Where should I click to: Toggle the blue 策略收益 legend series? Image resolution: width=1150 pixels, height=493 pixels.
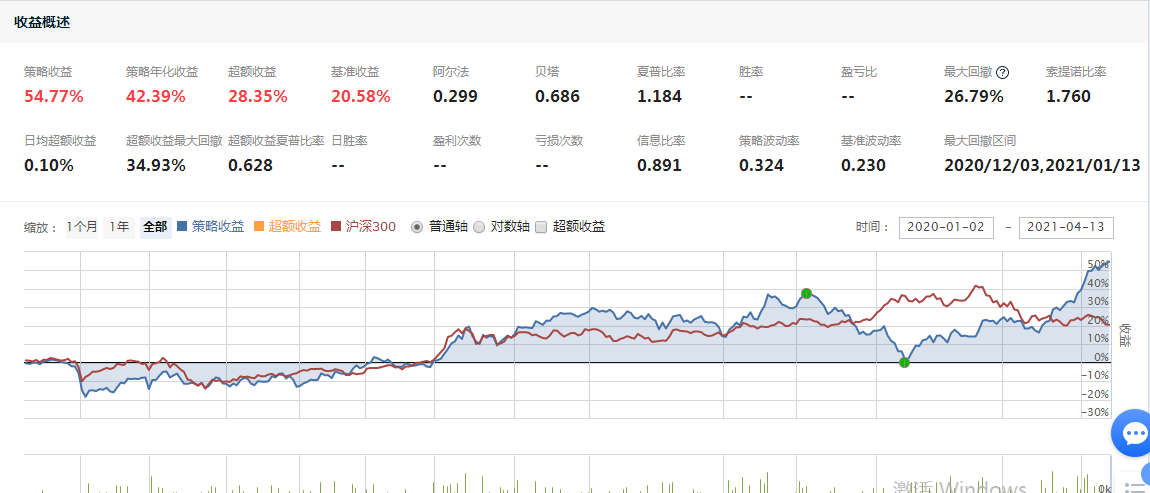pos(210,227)
